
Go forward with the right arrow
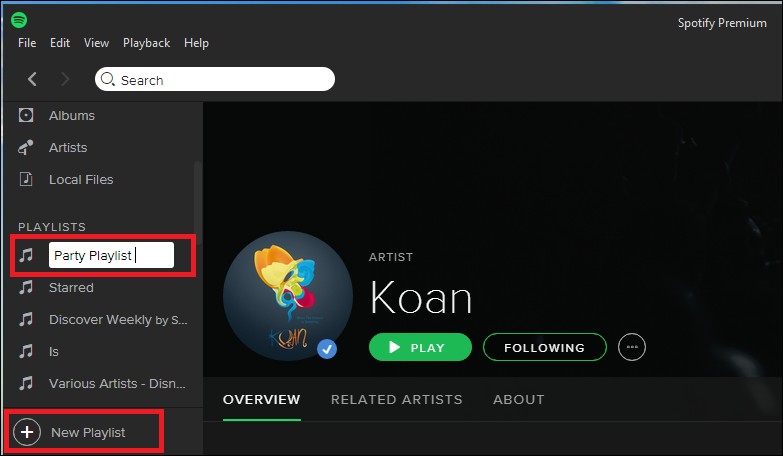click(x=65, y=79)
